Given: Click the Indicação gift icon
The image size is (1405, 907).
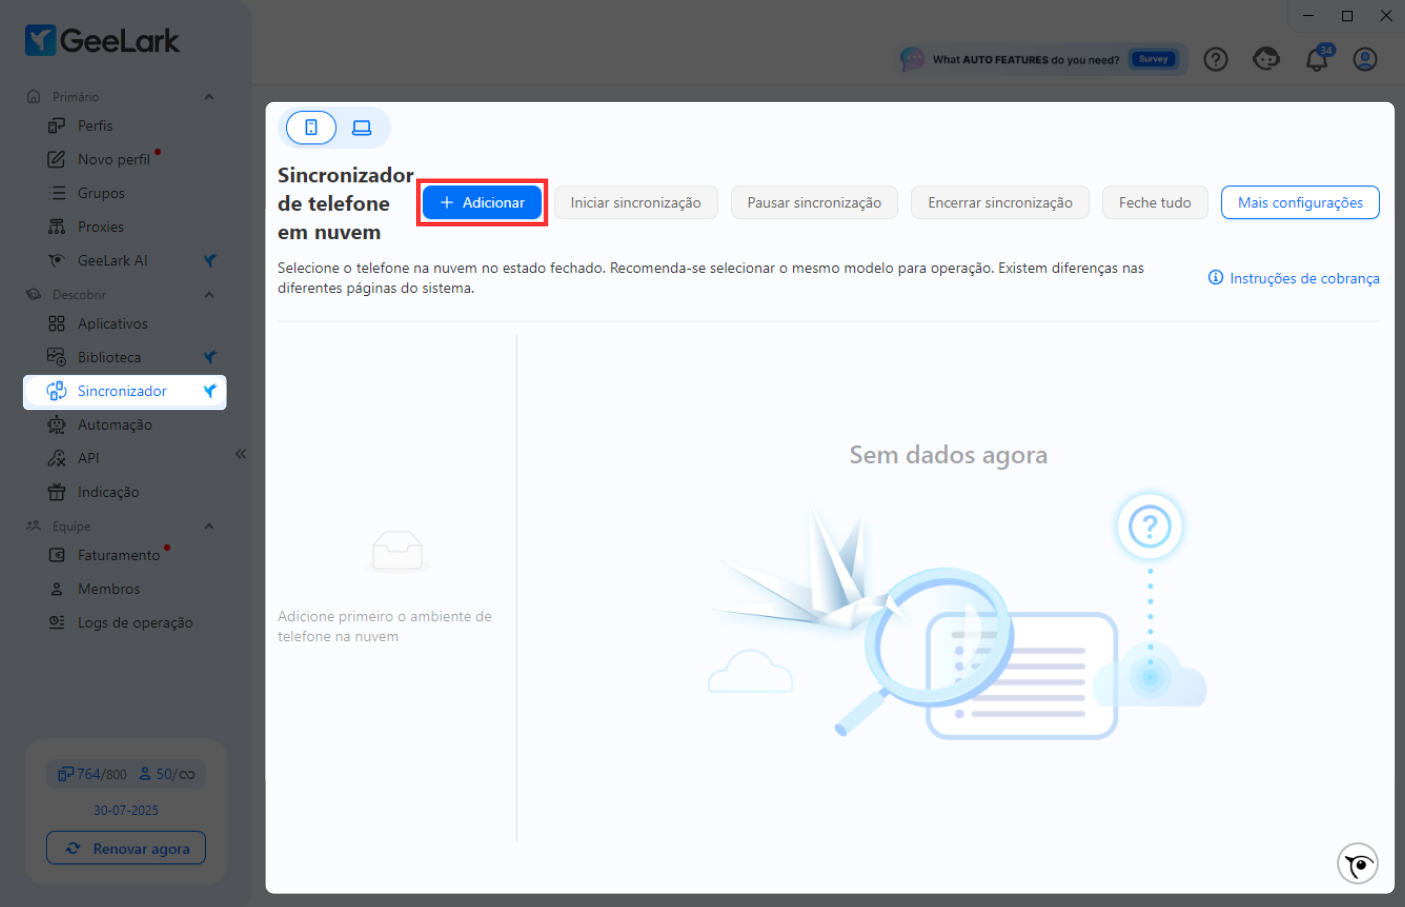Looking at the screenshot, I should [57, 492].
